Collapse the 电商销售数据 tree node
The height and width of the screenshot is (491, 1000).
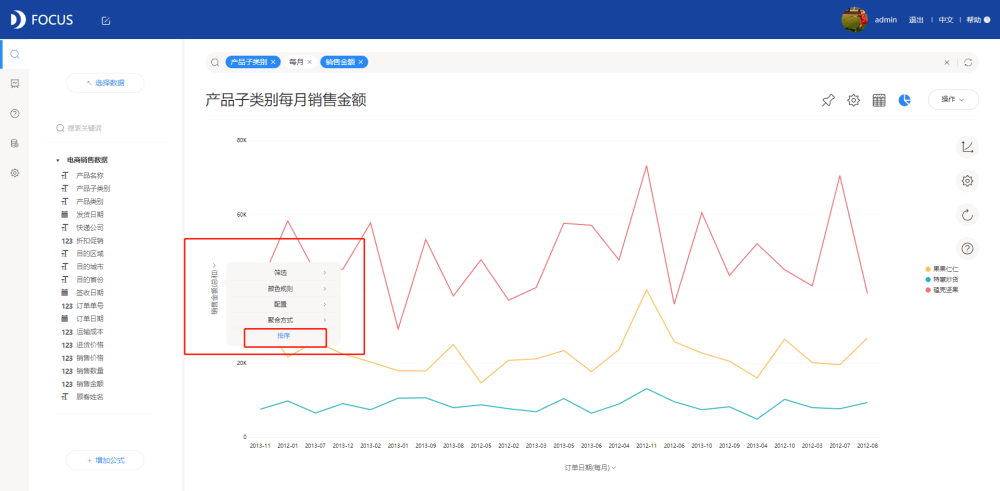click(x=58, y=161)
